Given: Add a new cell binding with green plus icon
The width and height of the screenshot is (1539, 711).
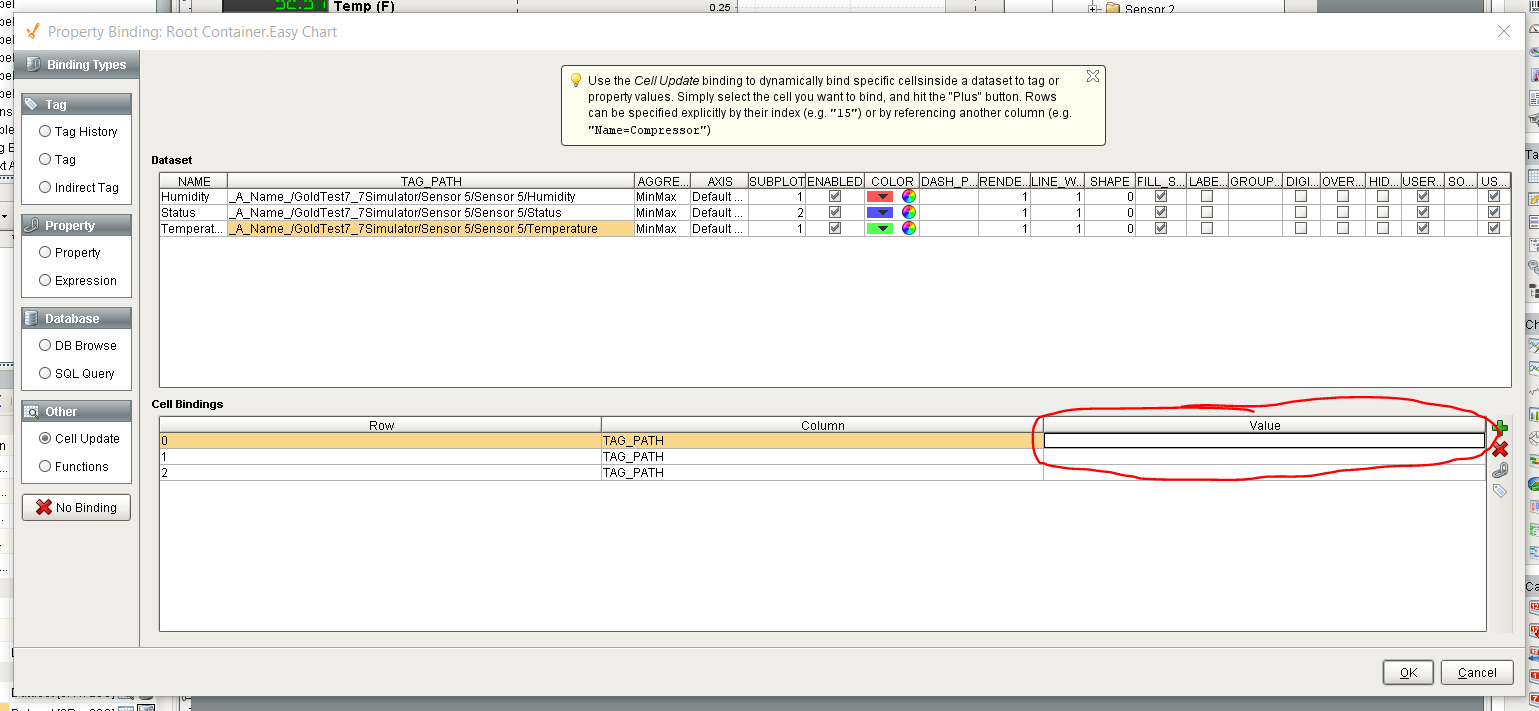Looking at the screenshot, I should [x=1500, y=427].
